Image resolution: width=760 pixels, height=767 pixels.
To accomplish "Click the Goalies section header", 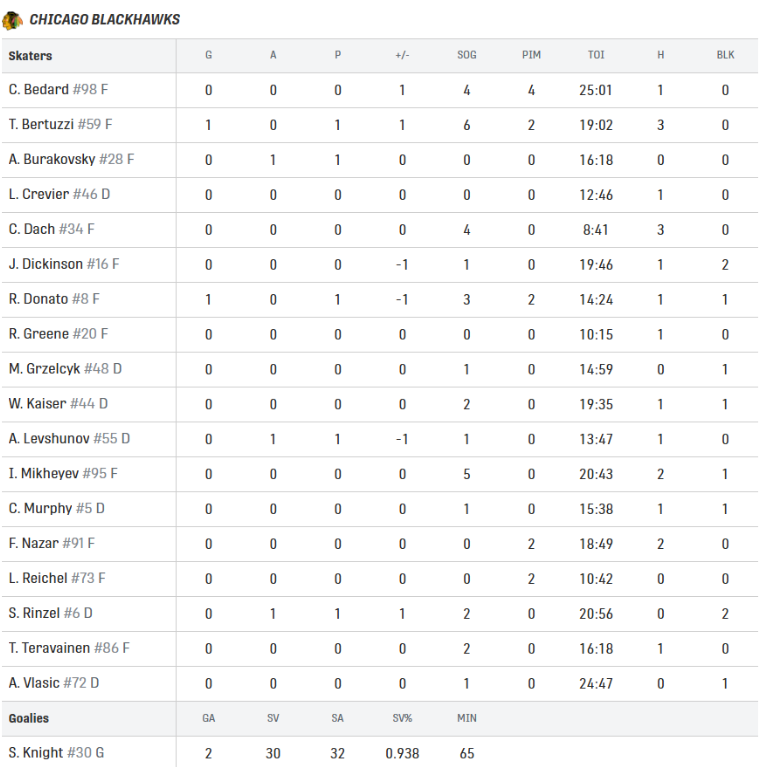I will point(29,719).
